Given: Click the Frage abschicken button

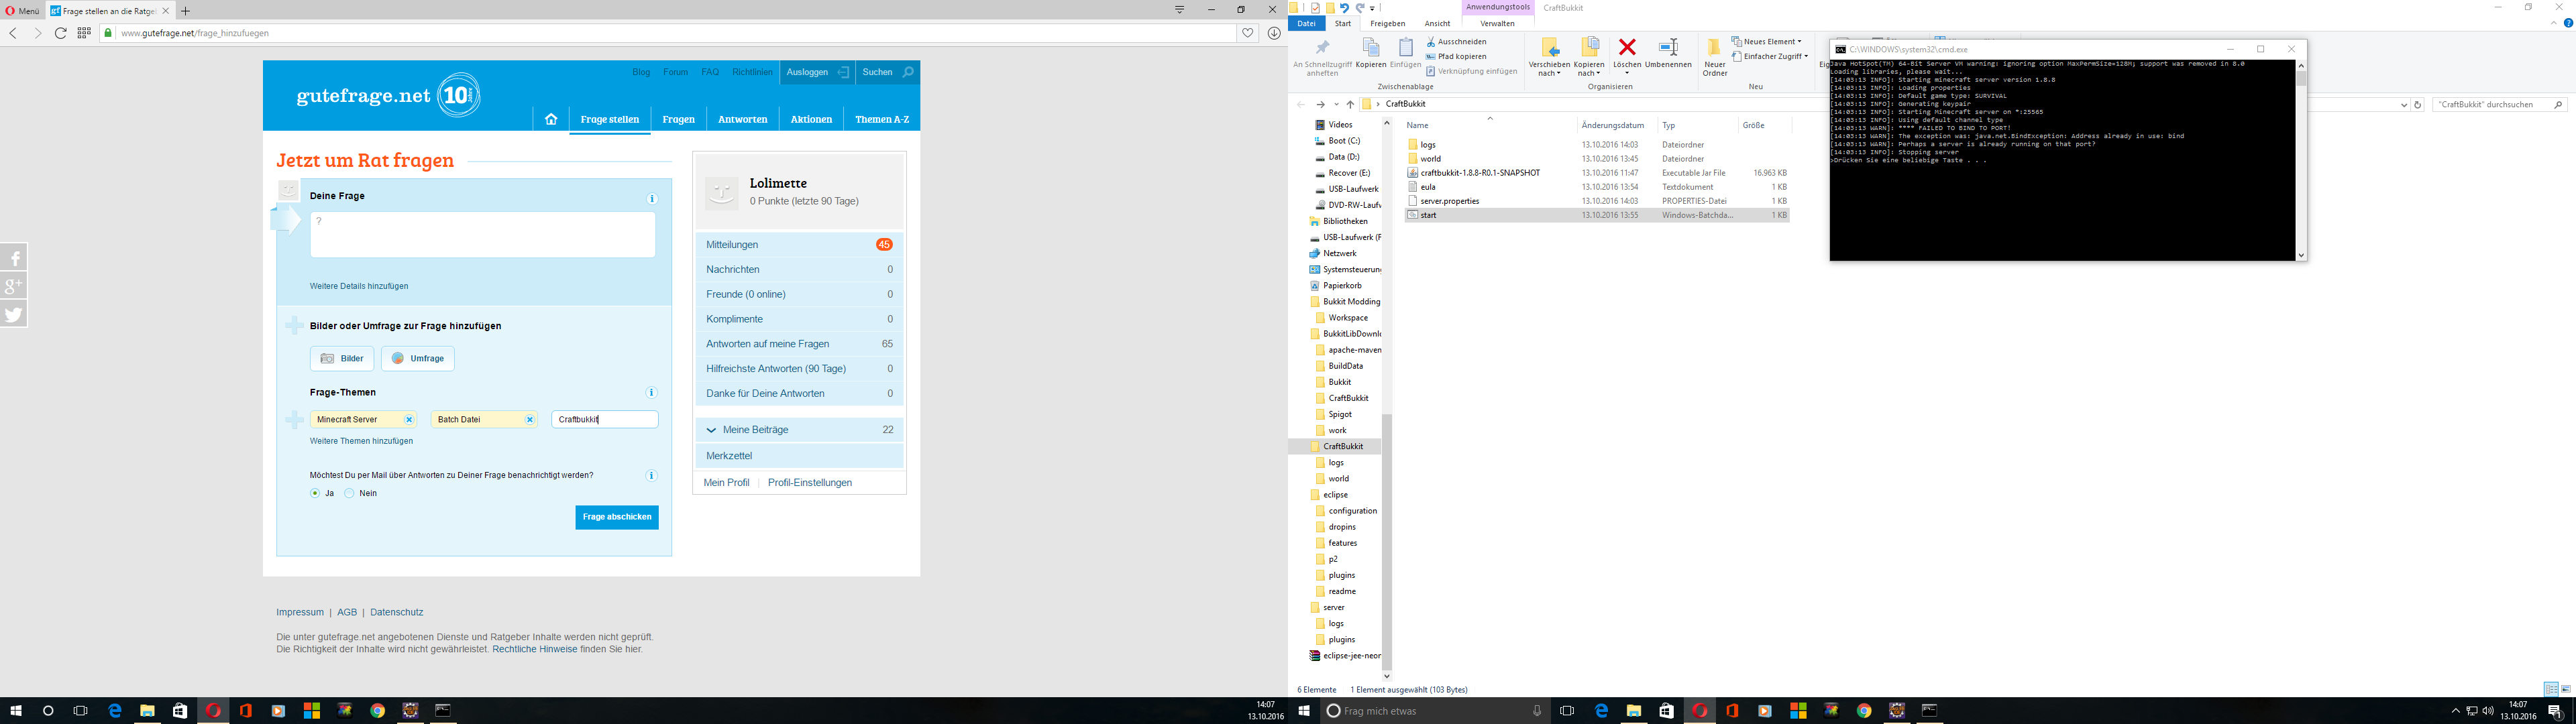Looking at the screenshot, I should pos(616,517).
